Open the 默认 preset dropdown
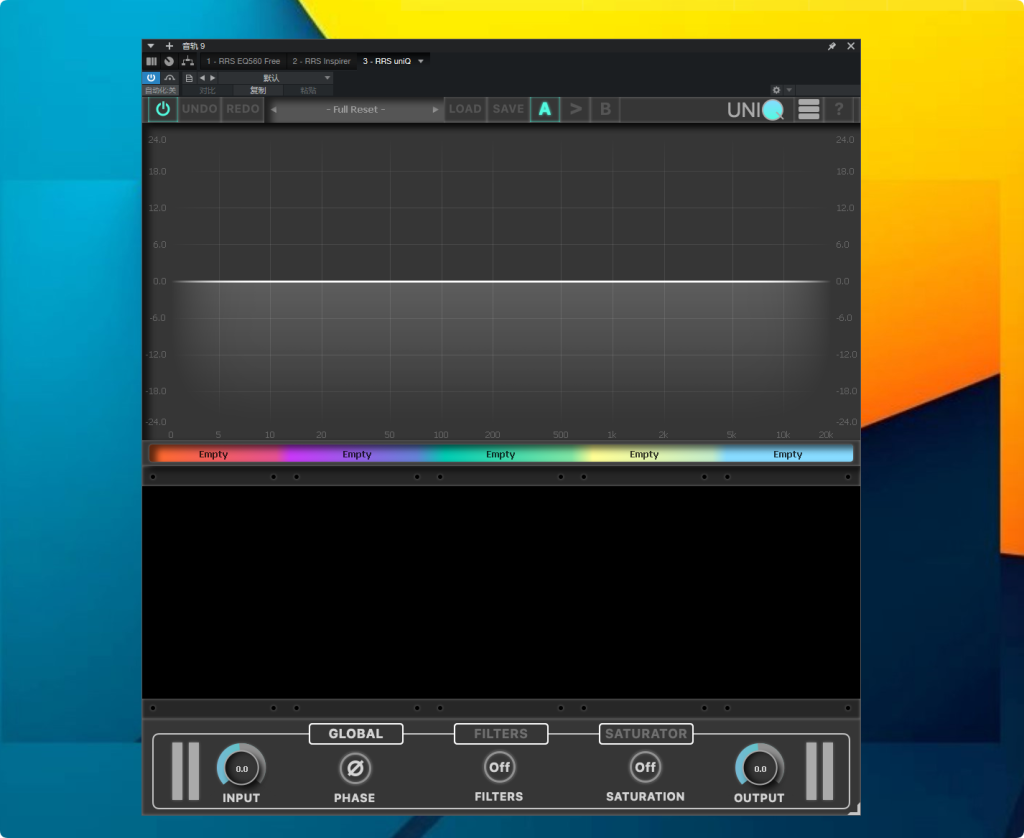1024x838 pixels. click(276, 78)
